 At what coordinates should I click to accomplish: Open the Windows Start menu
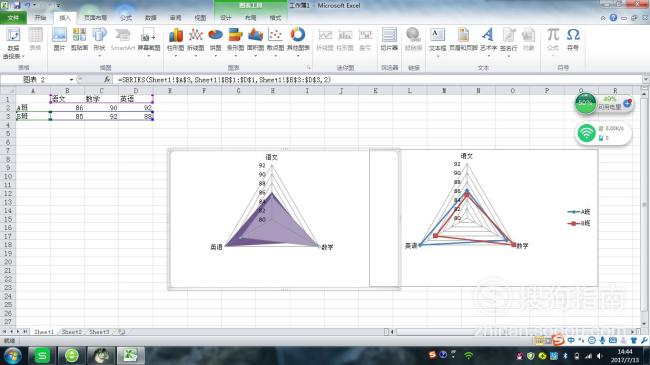12,356
